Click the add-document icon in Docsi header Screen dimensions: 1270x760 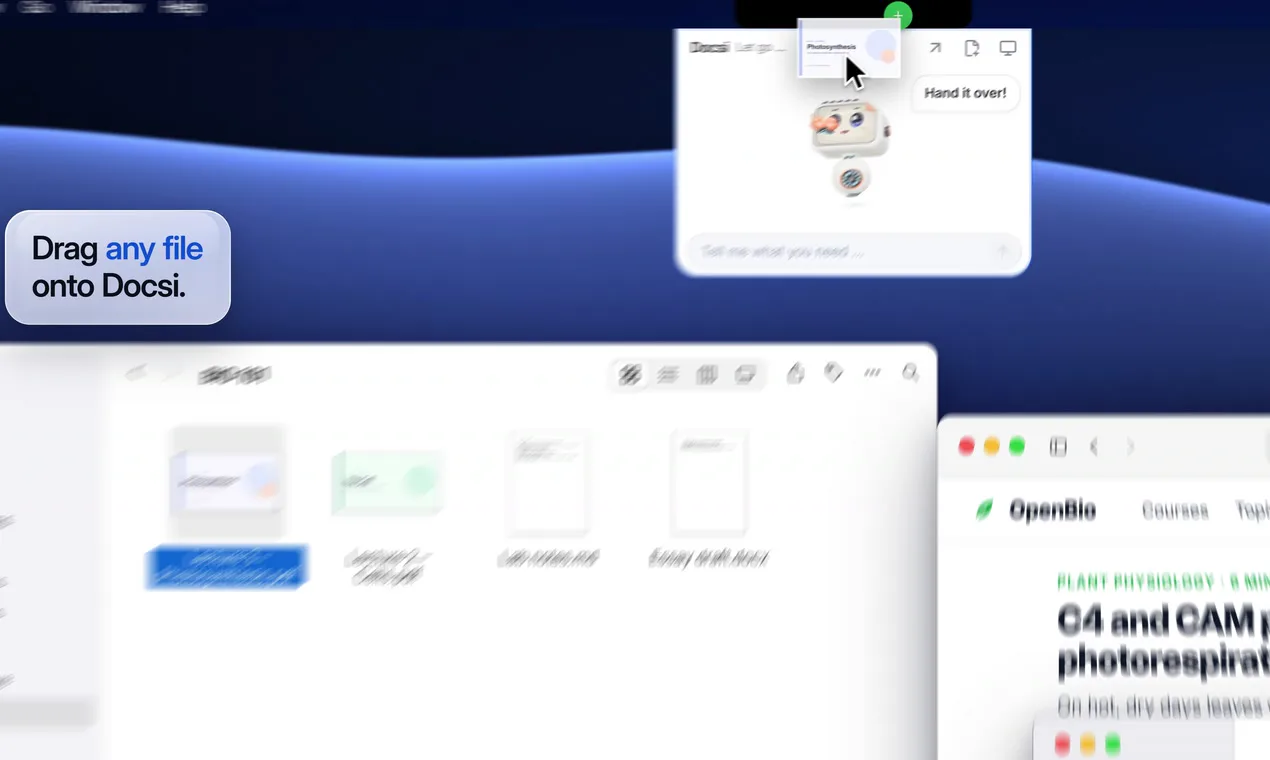(971, 48)
